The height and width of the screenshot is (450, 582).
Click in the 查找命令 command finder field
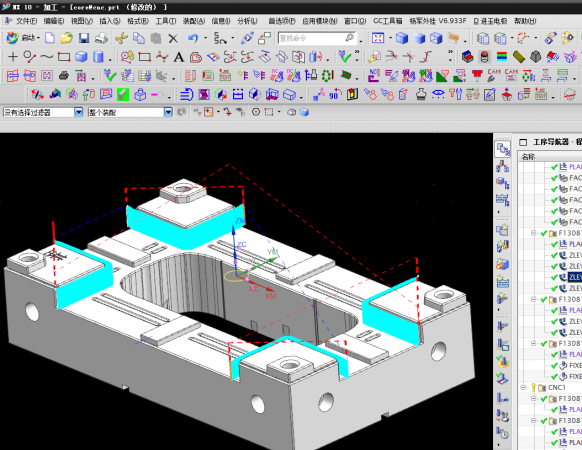tap(312, 38)
